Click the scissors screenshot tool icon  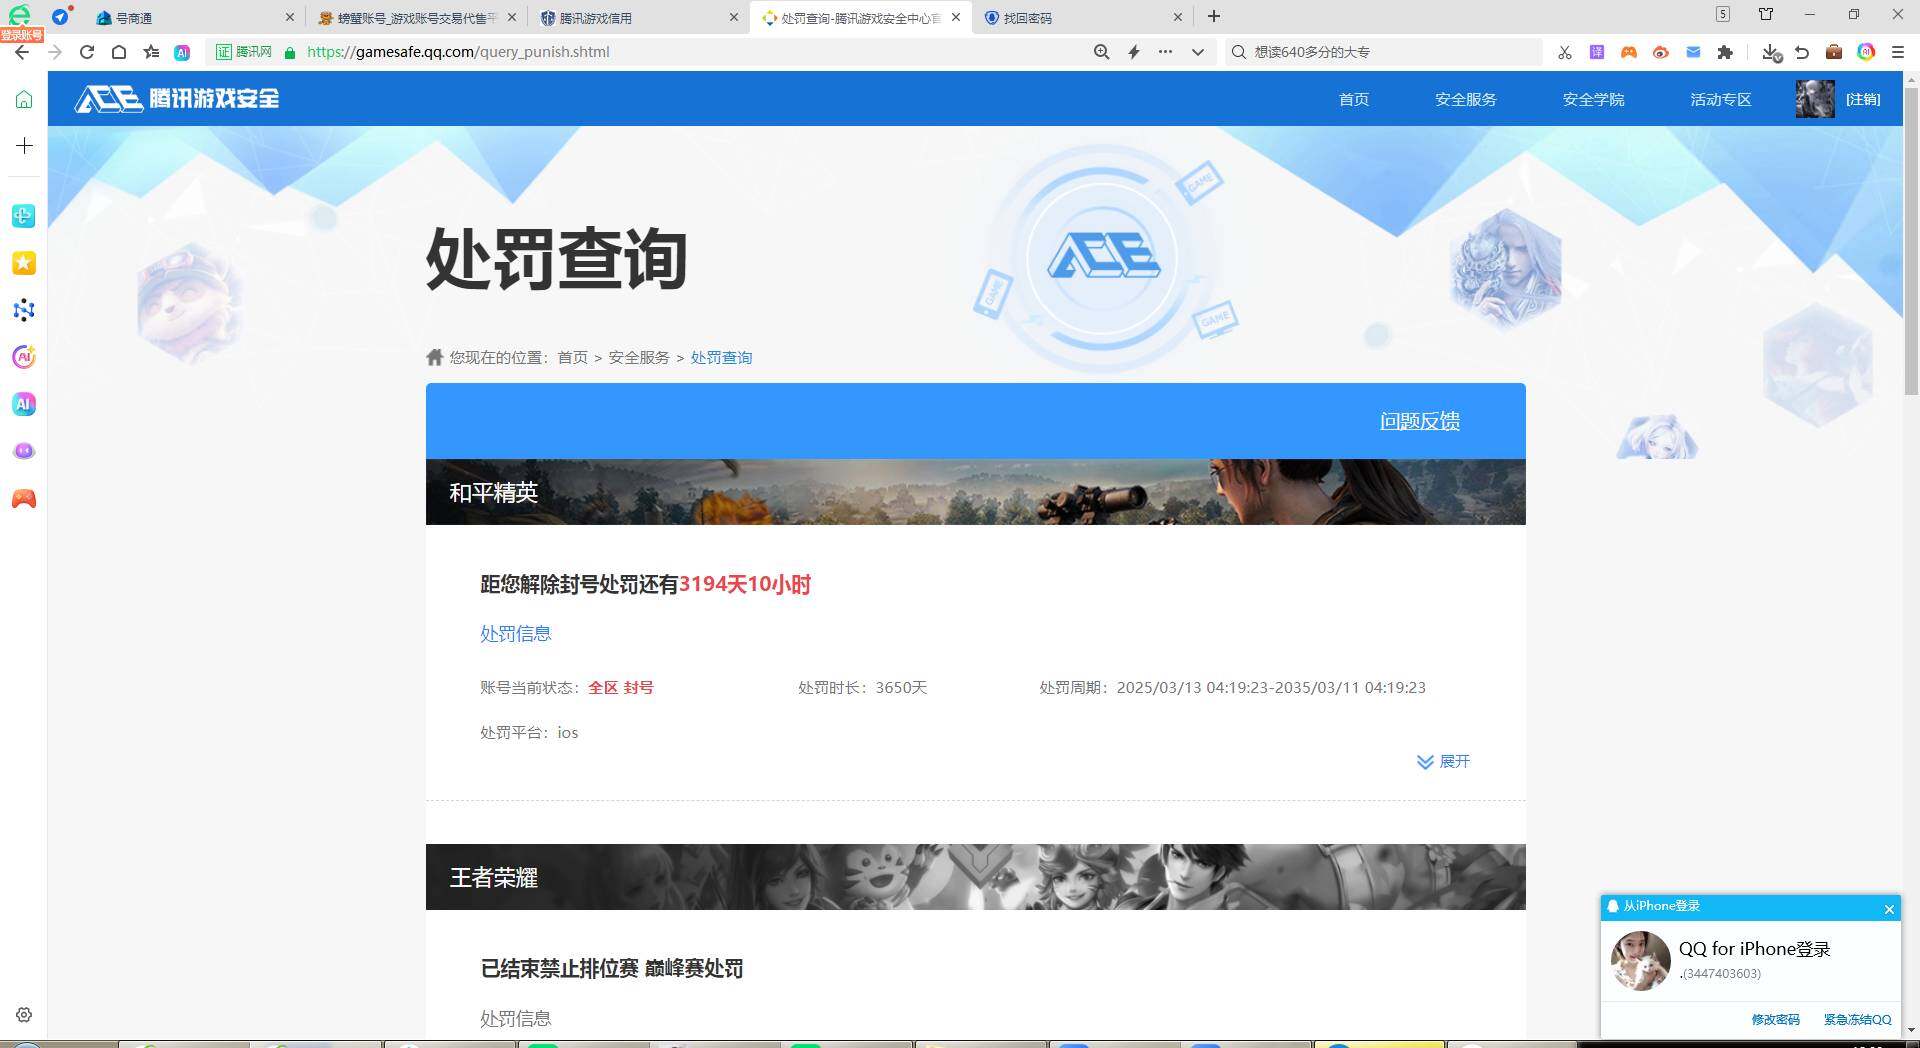[x=1565, y=52]
